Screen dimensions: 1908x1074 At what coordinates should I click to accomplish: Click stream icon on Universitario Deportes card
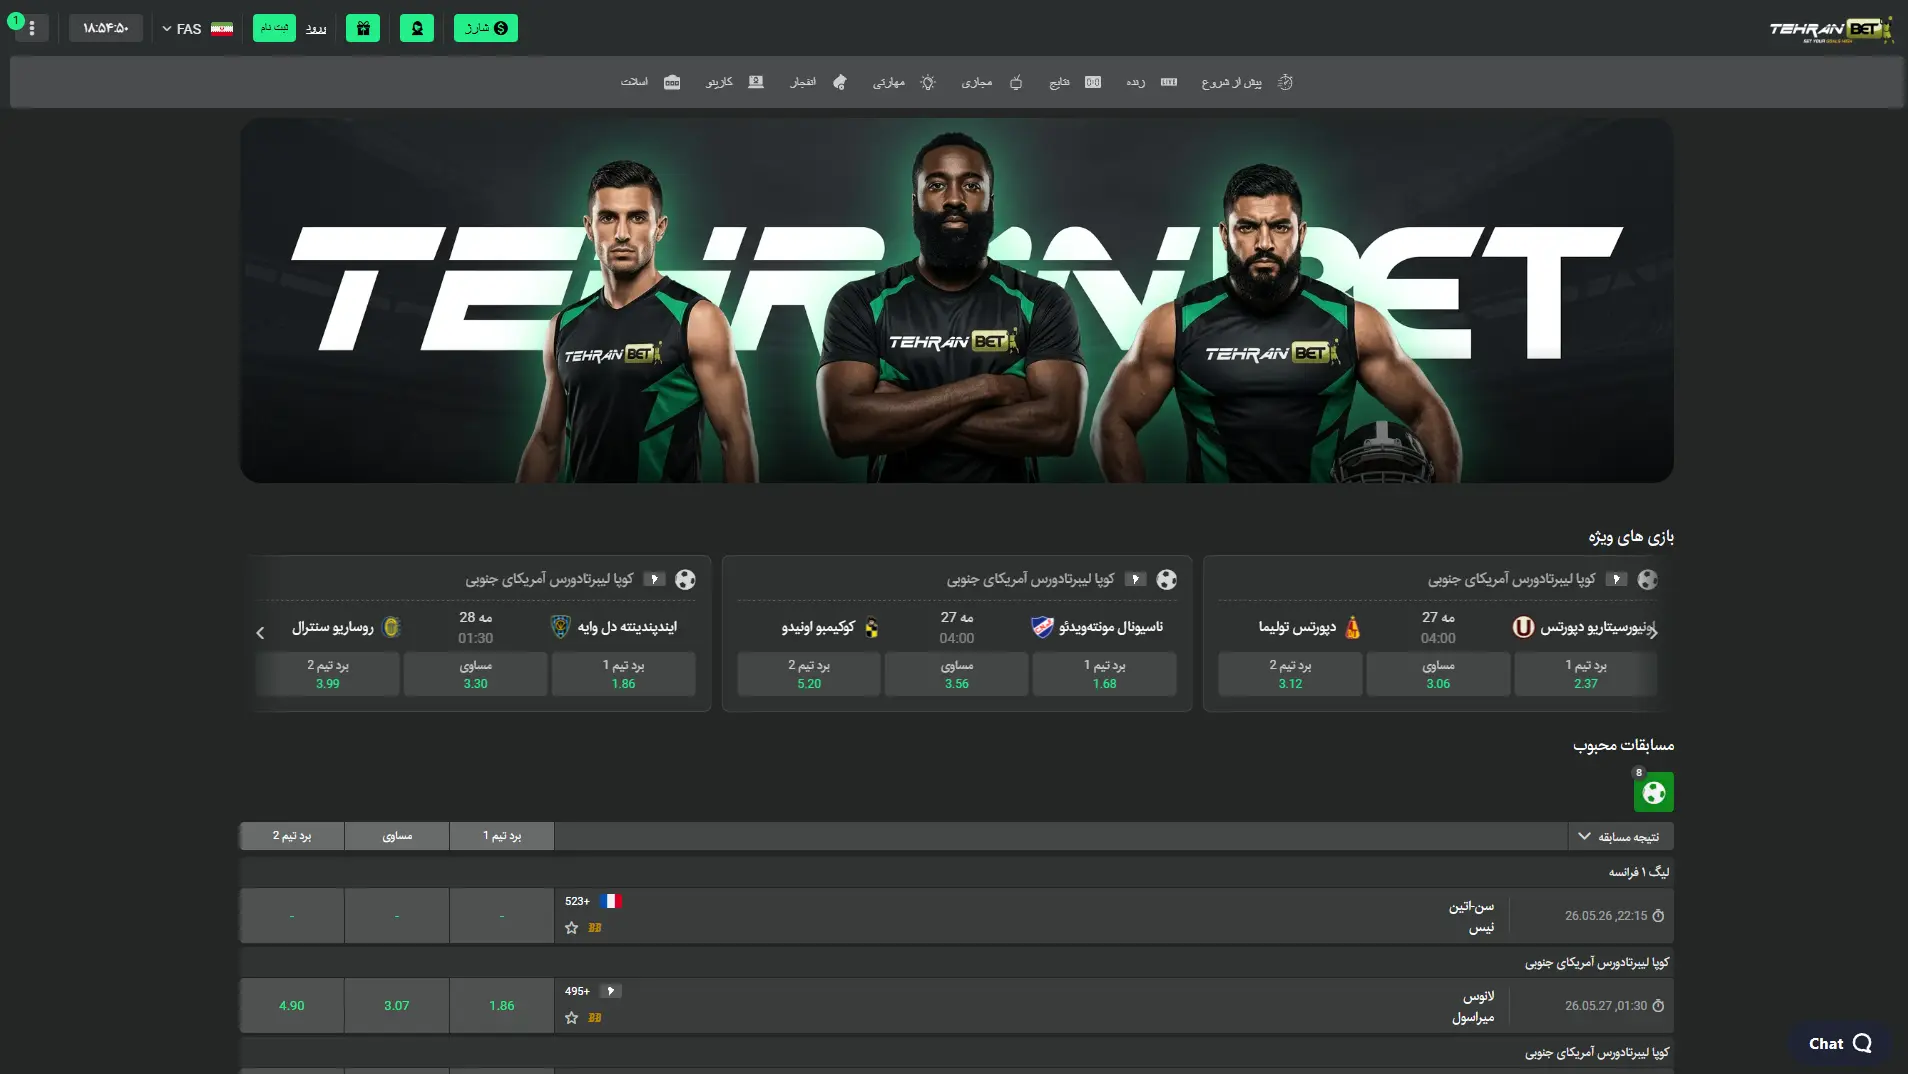pyautogui.click(x=1616, y=579)
